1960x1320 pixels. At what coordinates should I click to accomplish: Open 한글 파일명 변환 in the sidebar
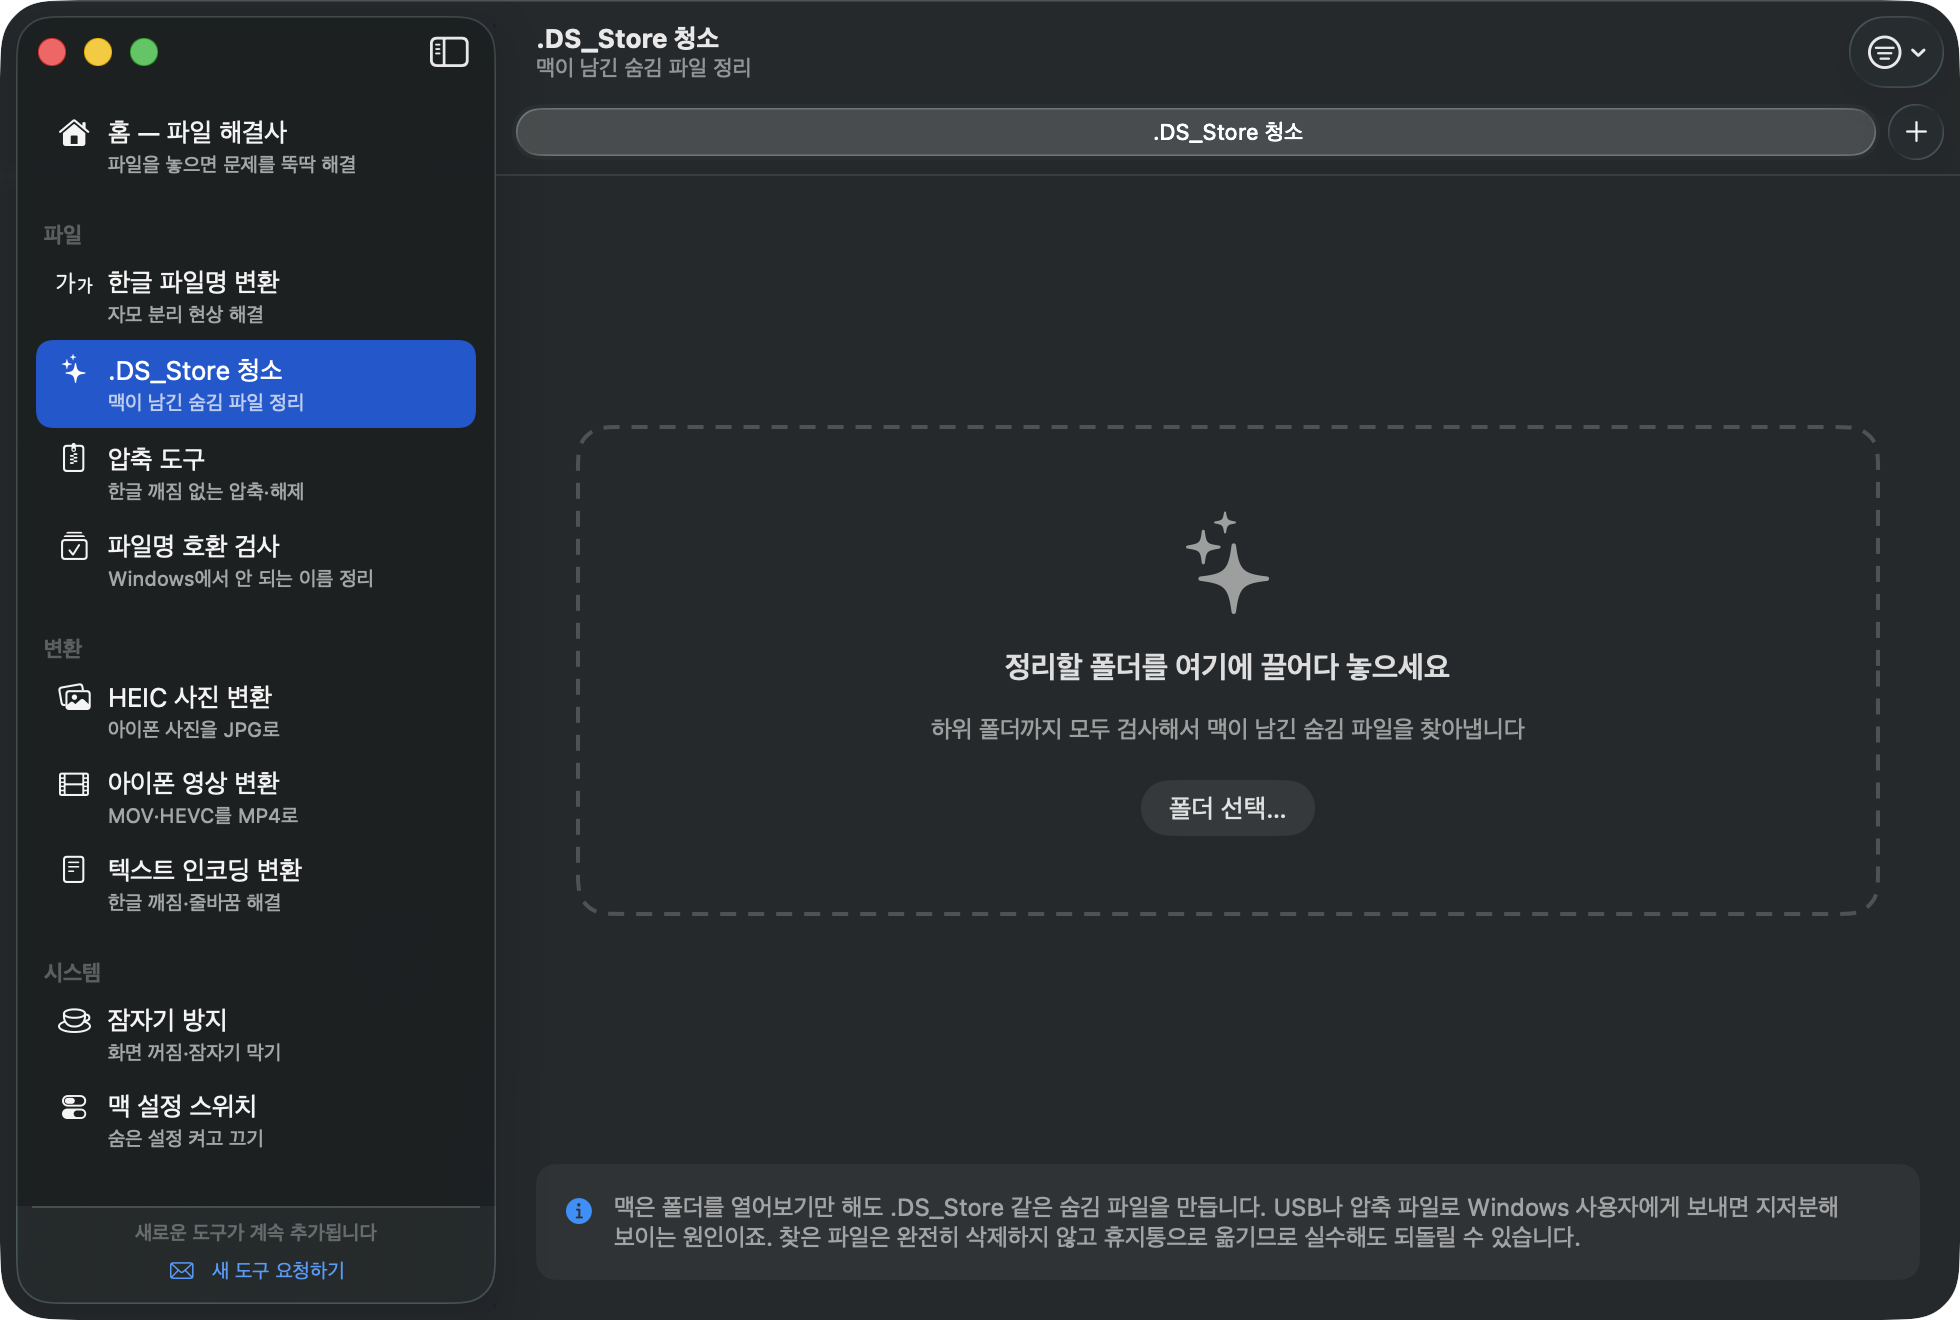pos(256,297)
